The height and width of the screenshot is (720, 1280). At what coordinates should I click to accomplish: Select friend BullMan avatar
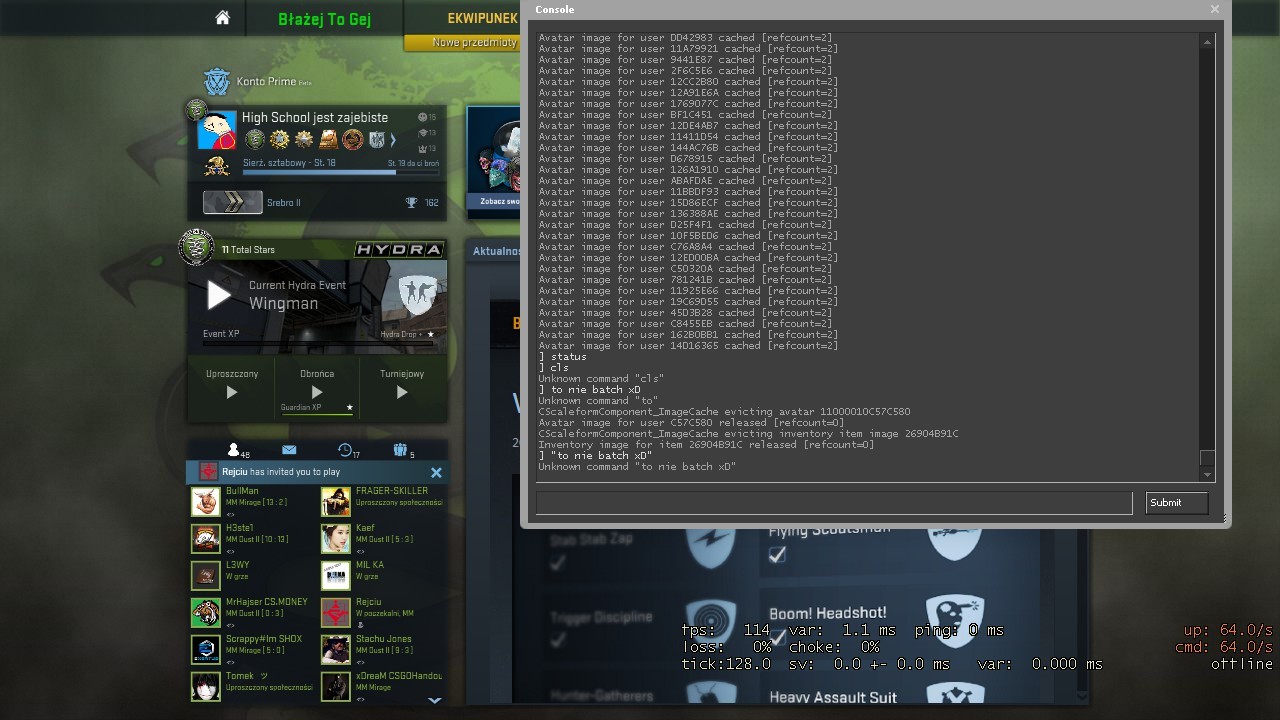tap(206, 502)
